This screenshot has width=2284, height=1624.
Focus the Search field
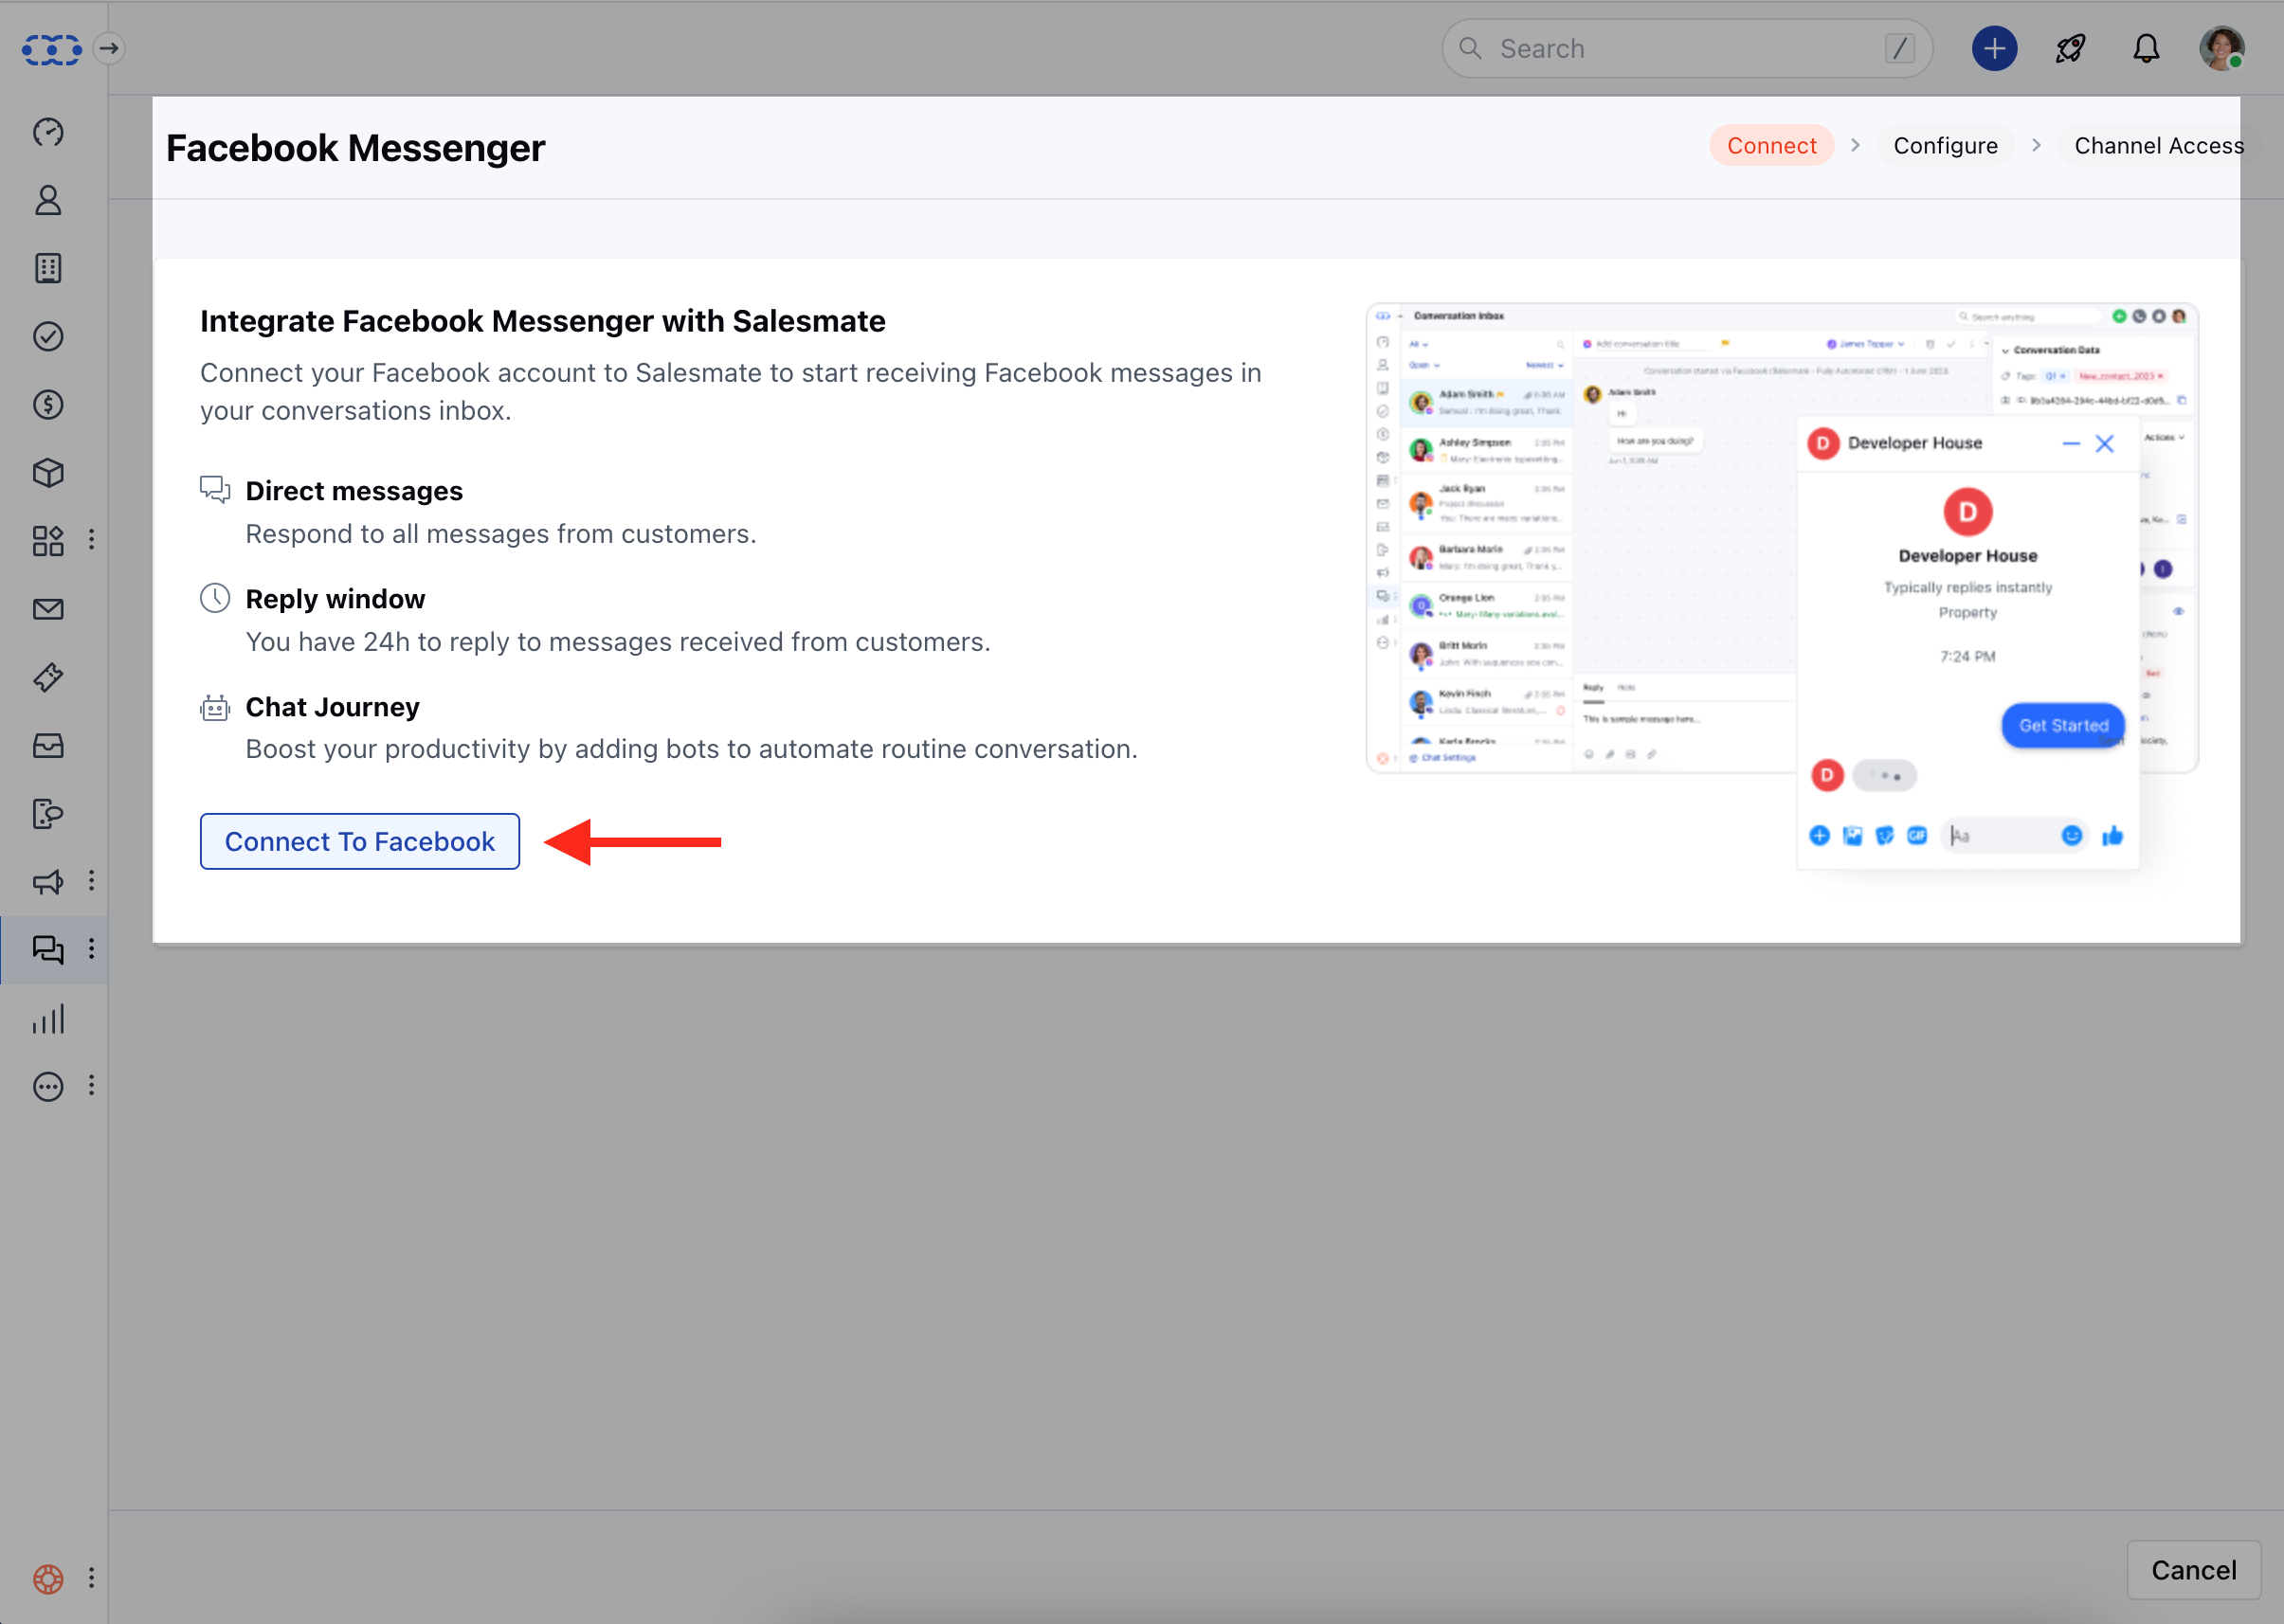[1687, 48]
